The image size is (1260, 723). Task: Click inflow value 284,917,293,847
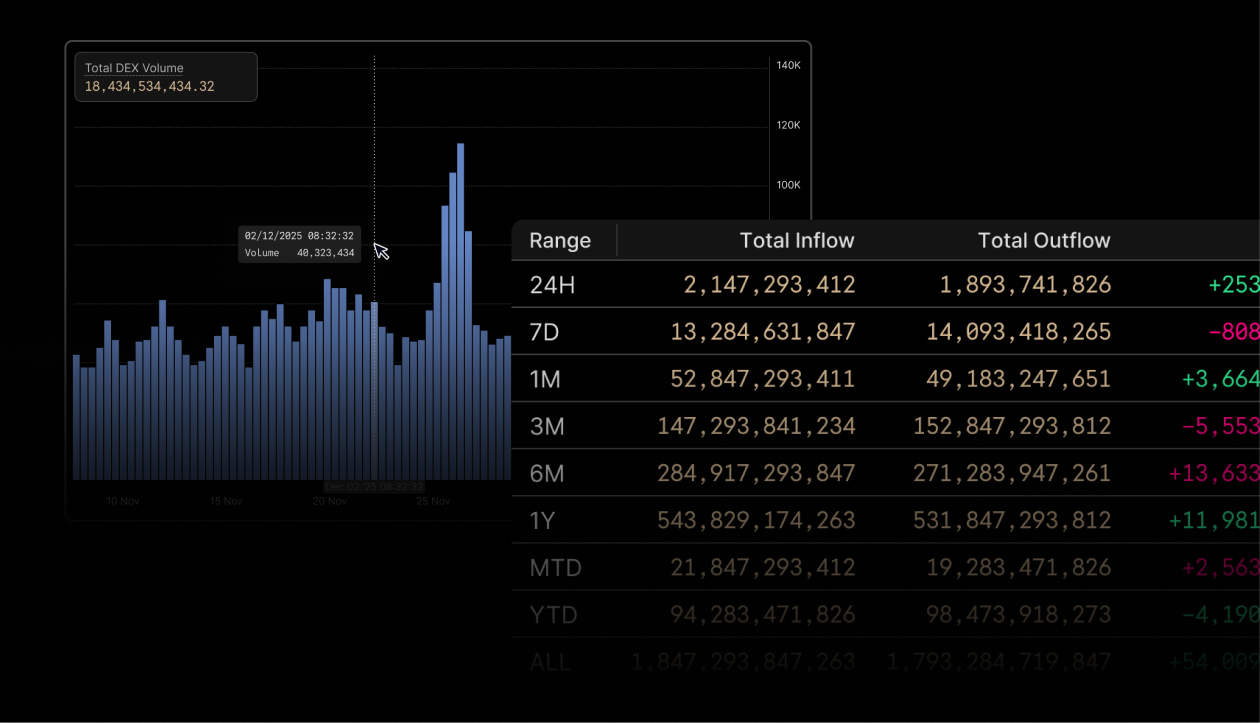[756, 473]
